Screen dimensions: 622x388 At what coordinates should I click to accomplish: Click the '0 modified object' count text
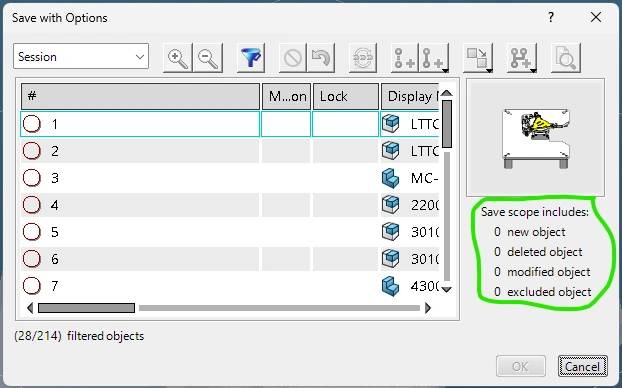[x=542, y=272]
